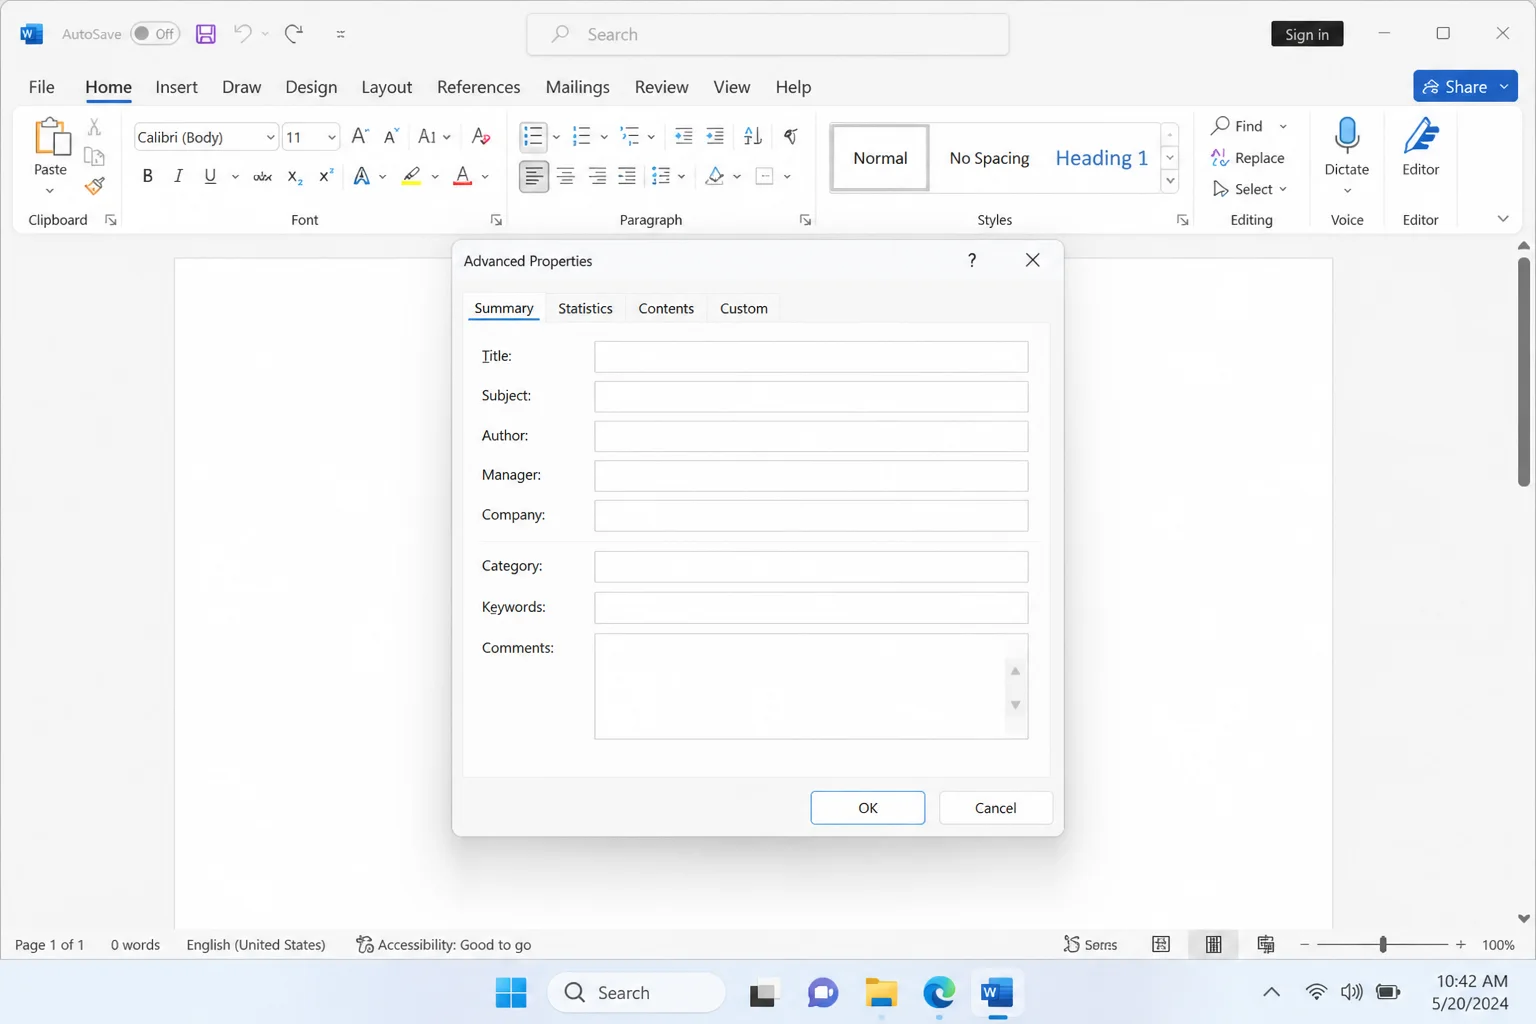
Task: Click OK in Advanced Properties dialog
Action: click(868, 808)
